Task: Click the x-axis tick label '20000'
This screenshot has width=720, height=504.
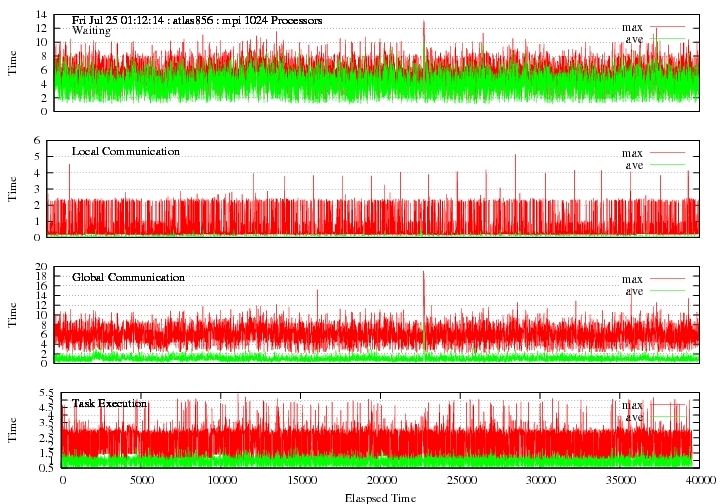Action: click(x=382, y=481)
